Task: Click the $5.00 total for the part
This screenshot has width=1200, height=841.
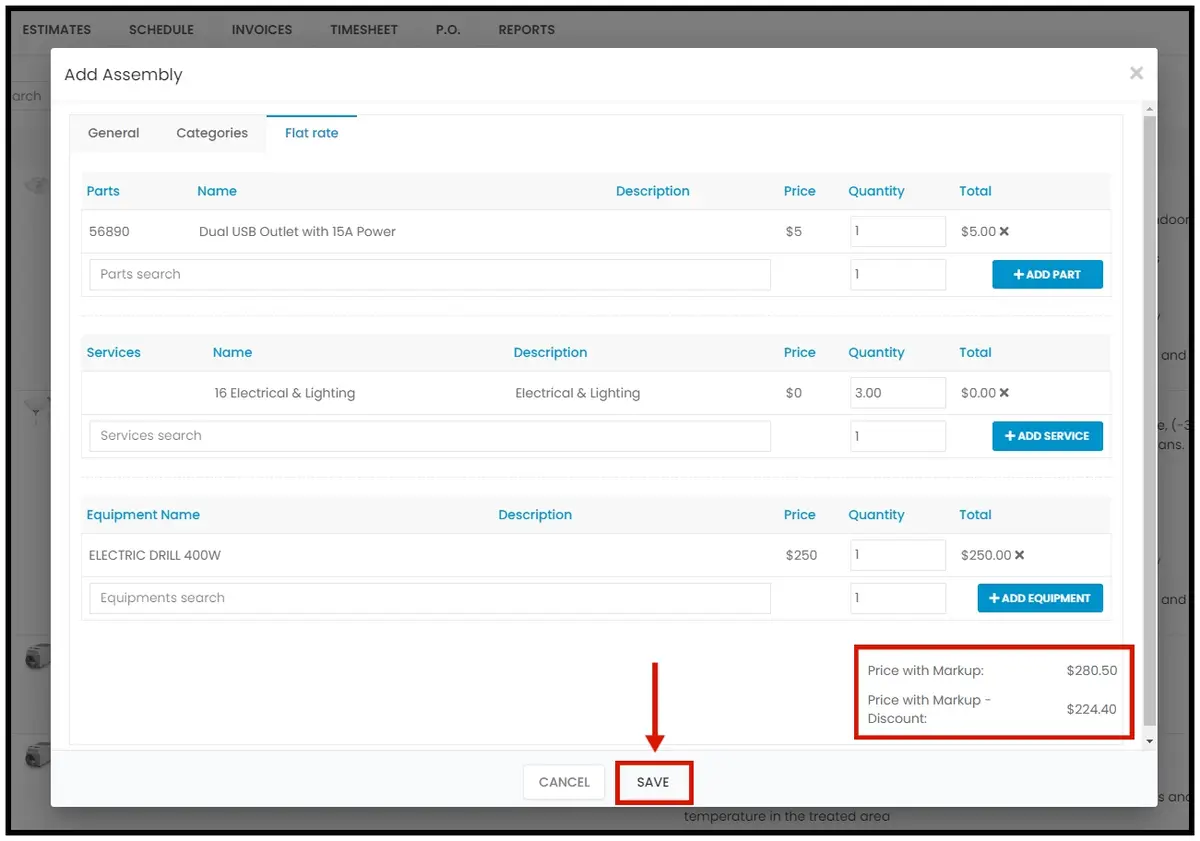Action: pos(978,232)
